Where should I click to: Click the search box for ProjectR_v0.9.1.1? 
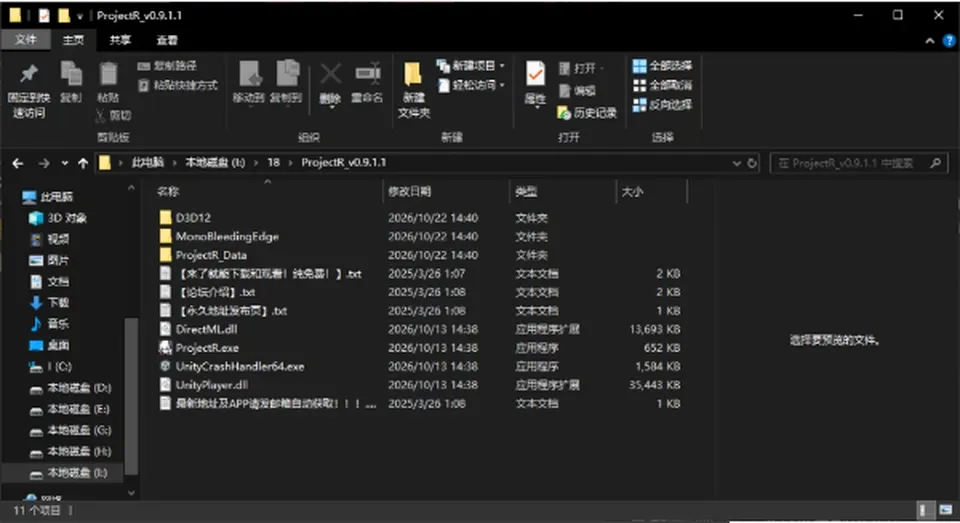859,164
